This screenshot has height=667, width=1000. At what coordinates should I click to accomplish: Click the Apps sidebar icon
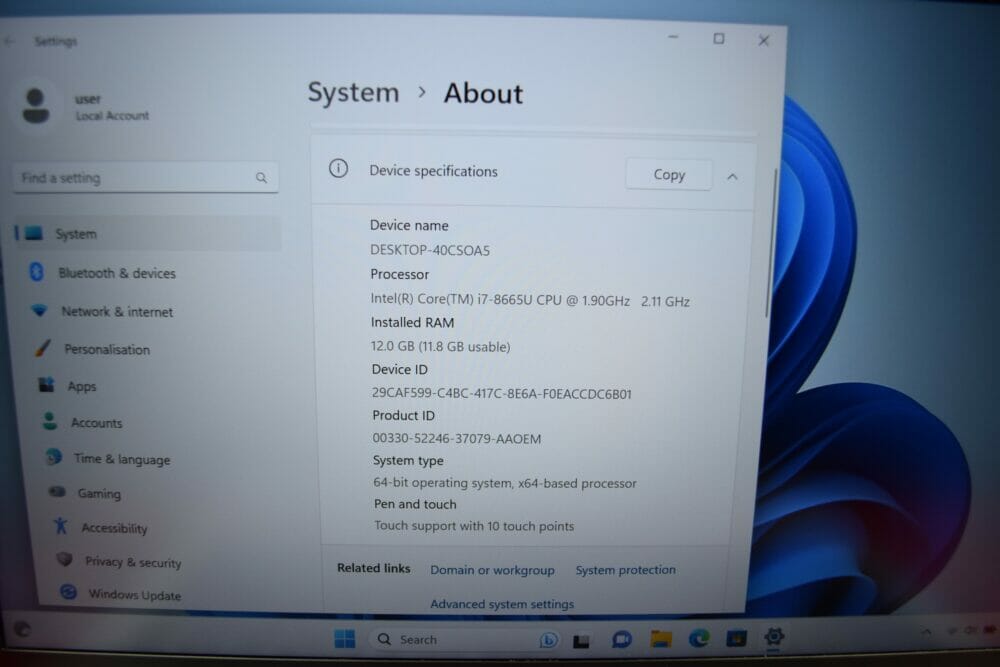[x=47, y=385]
